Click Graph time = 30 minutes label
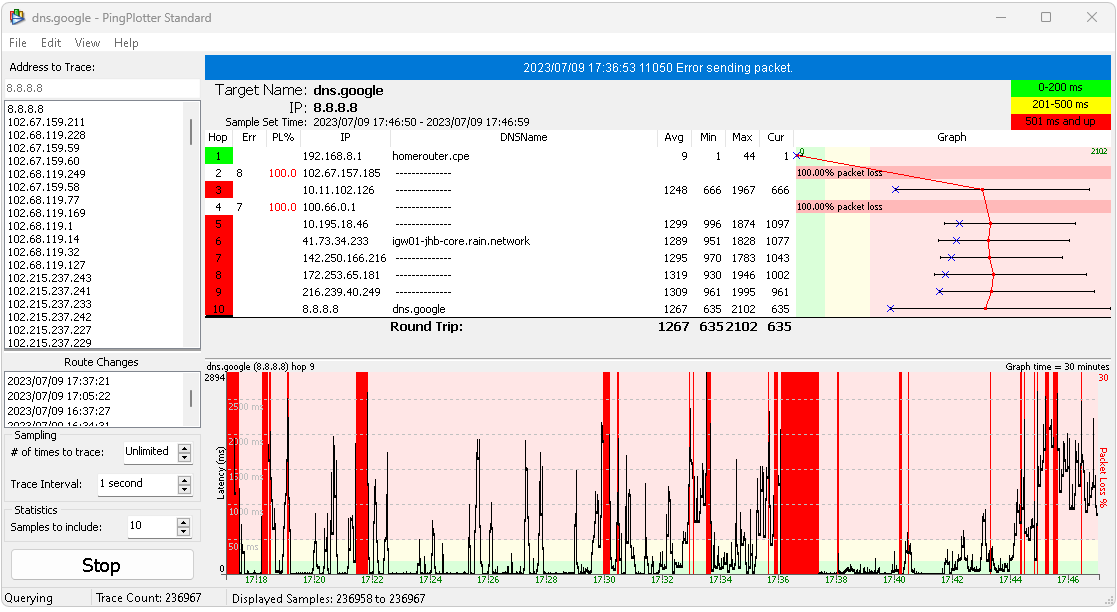This screenshot has width=1117, height=612. tap(1057, 367)
